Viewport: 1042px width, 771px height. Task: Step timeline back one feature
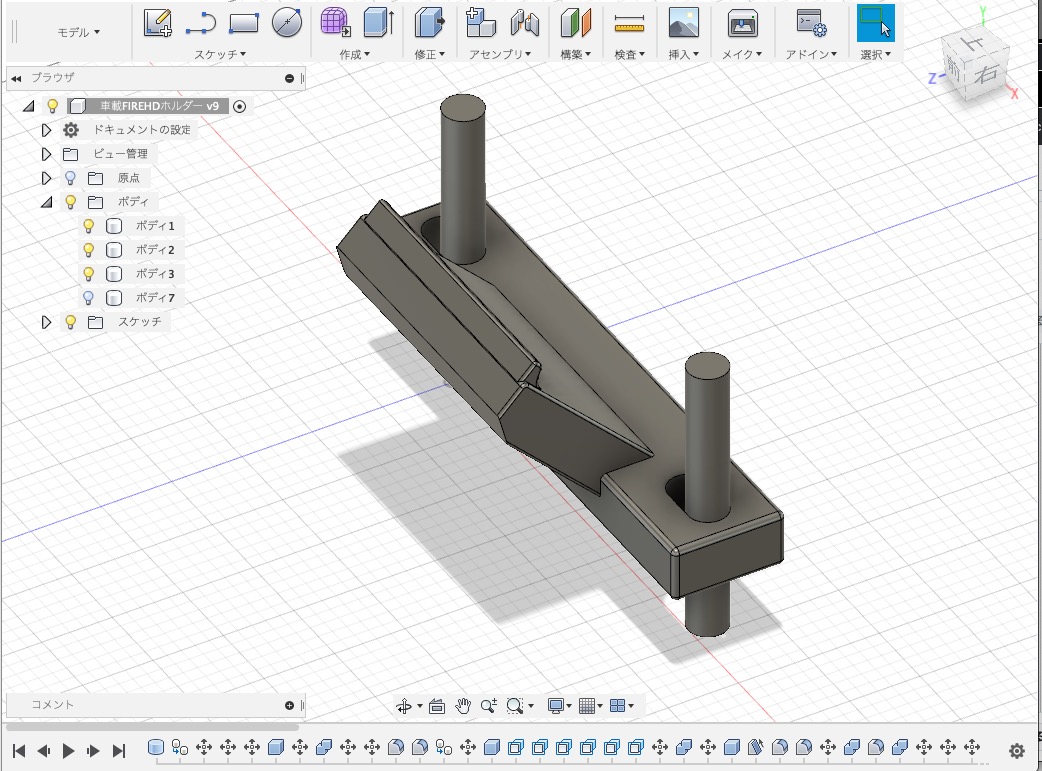[x=44, y=751]
